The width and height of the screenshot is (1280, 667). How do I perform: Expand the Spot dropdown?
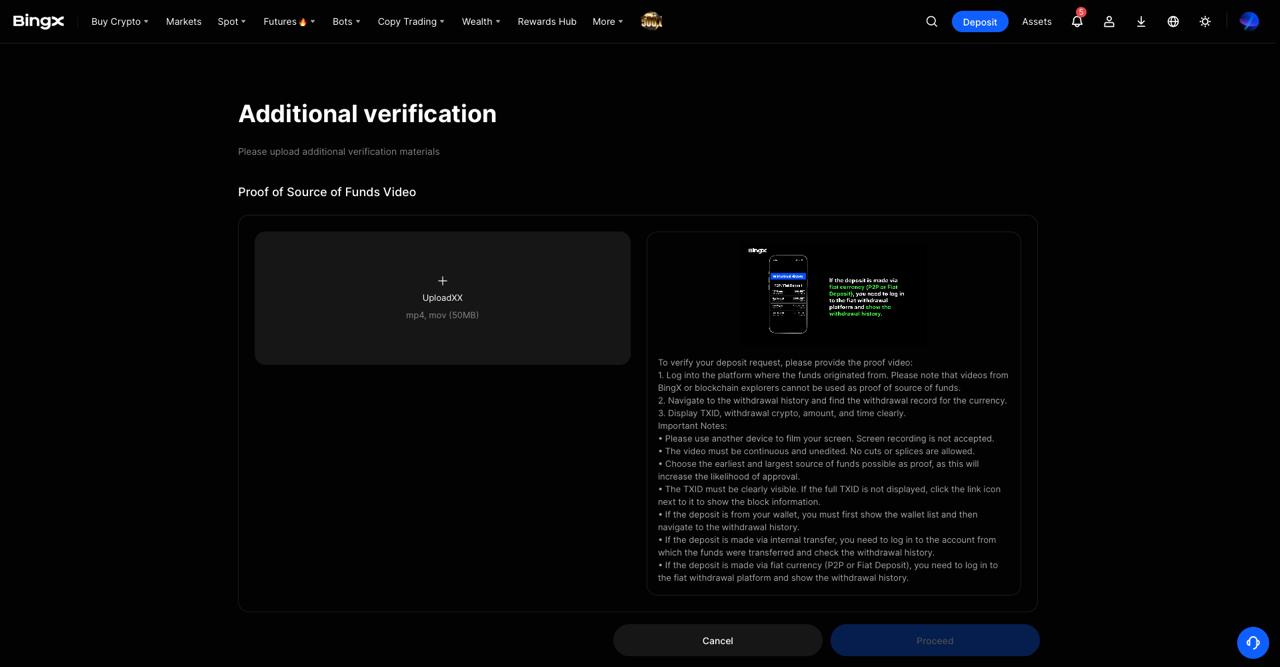[x=232, y=21]
